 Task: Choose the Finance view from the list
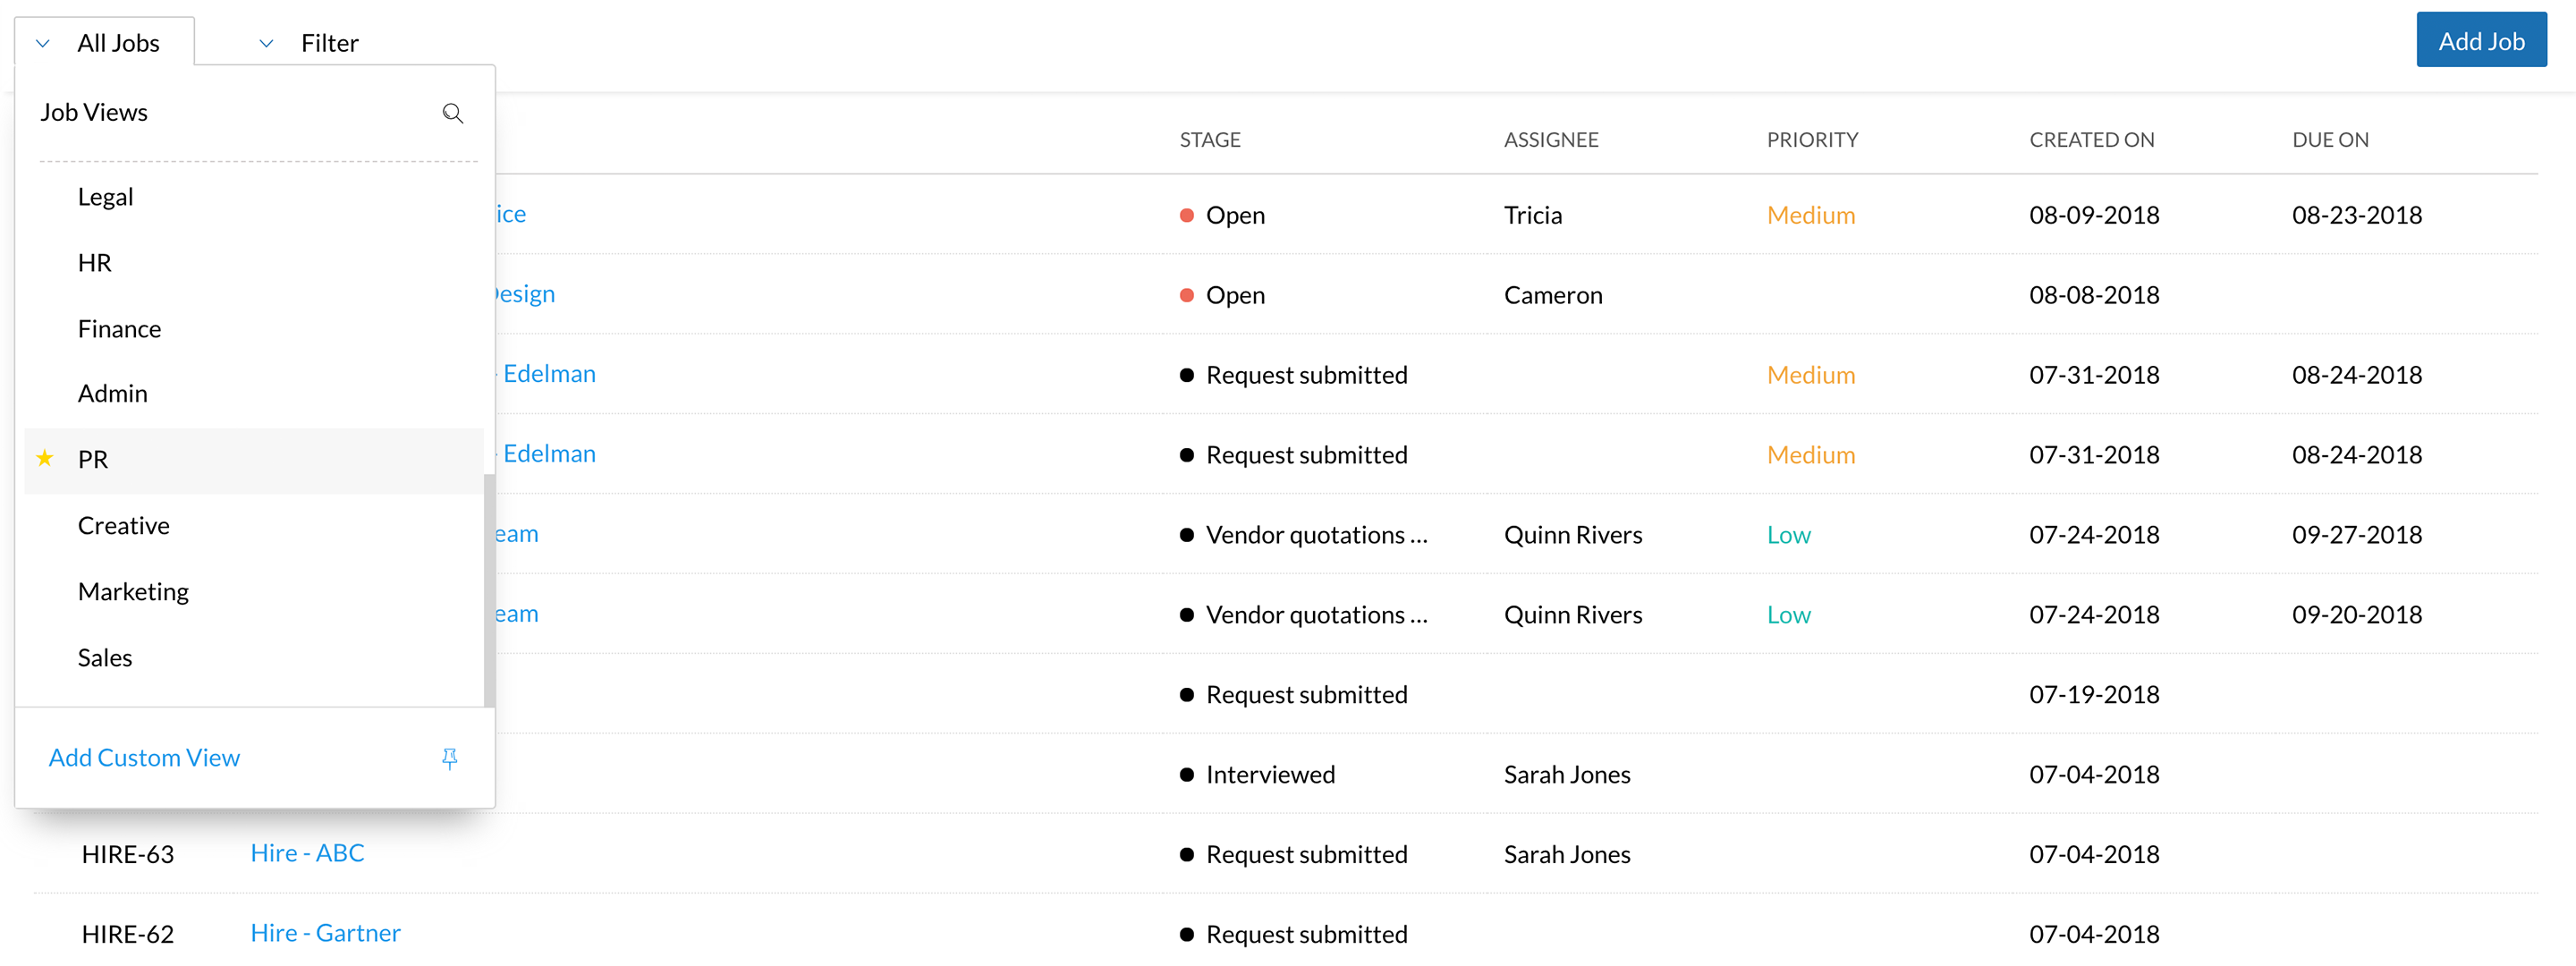(x=119, y=329)
